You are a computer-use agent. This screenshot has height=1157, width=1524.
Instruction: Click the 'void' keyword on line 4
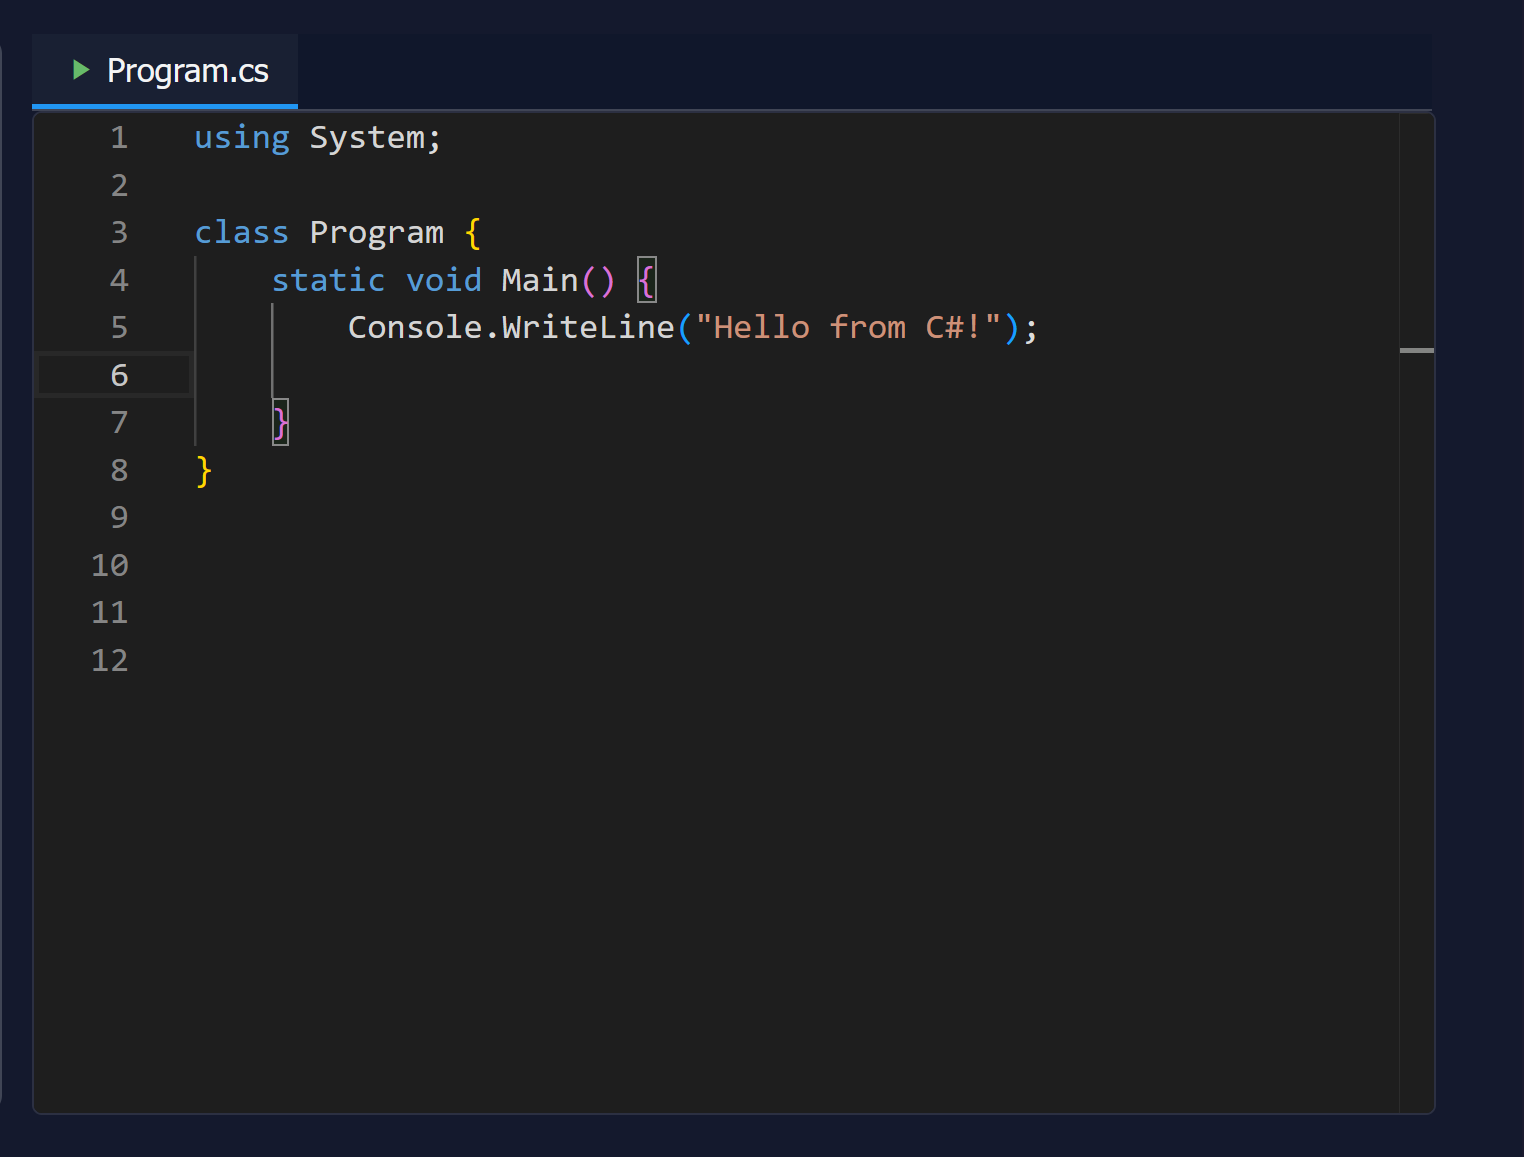444,280
